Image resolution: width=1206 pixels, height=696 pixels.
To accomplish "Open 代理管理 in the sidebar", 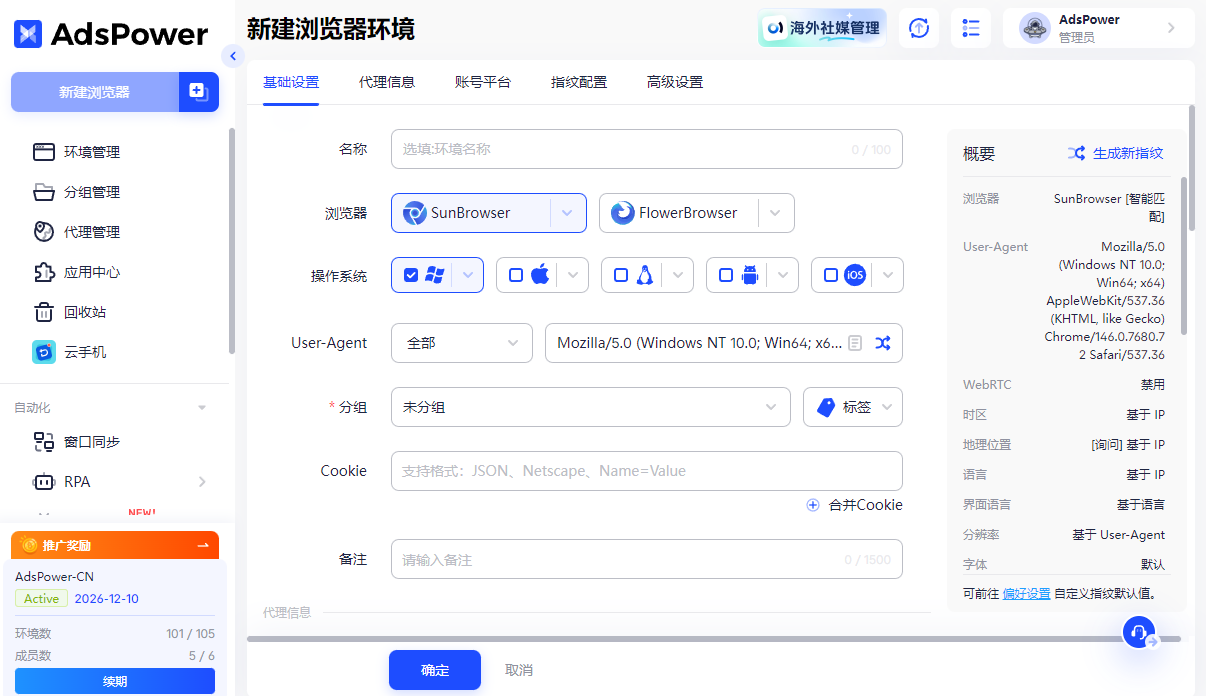I will (x=92, y=232).
